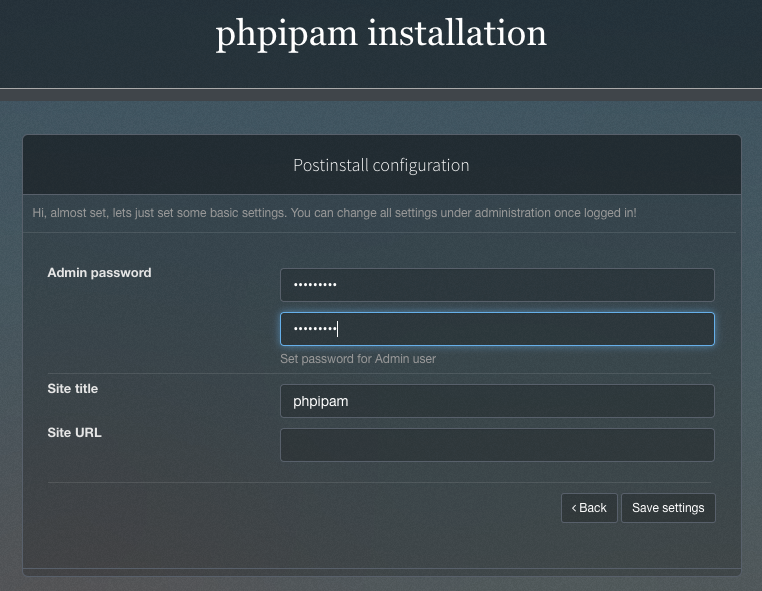
Task: Click the phpipam installation page title
Action: [381, 34]
